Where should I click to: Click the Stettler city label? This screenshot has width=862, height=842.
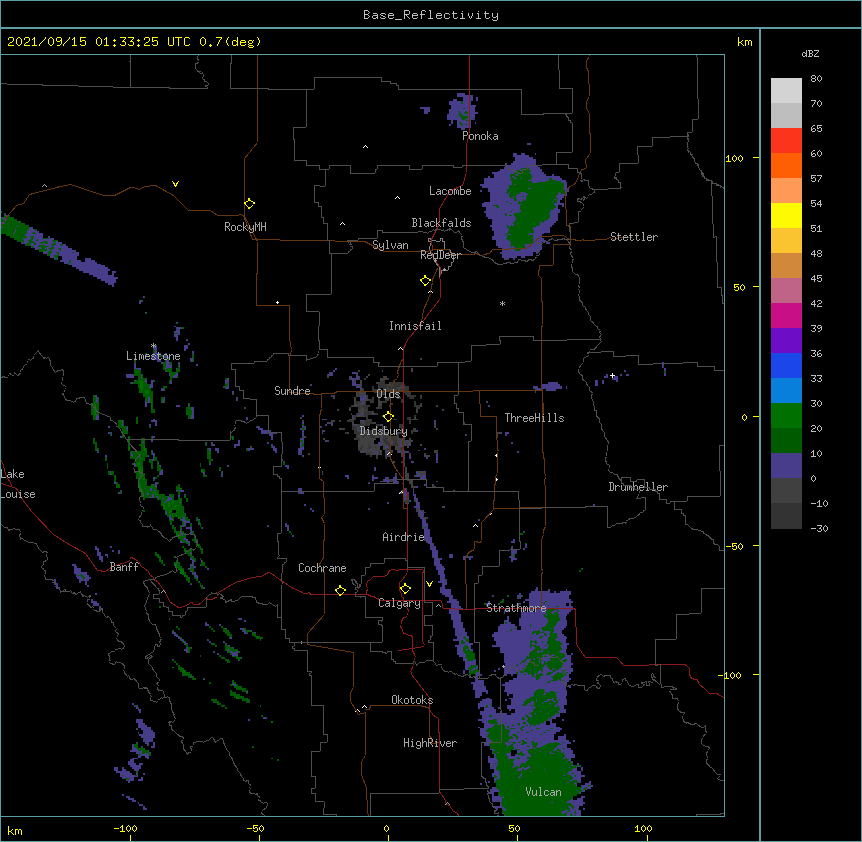(x=634, y=237)
